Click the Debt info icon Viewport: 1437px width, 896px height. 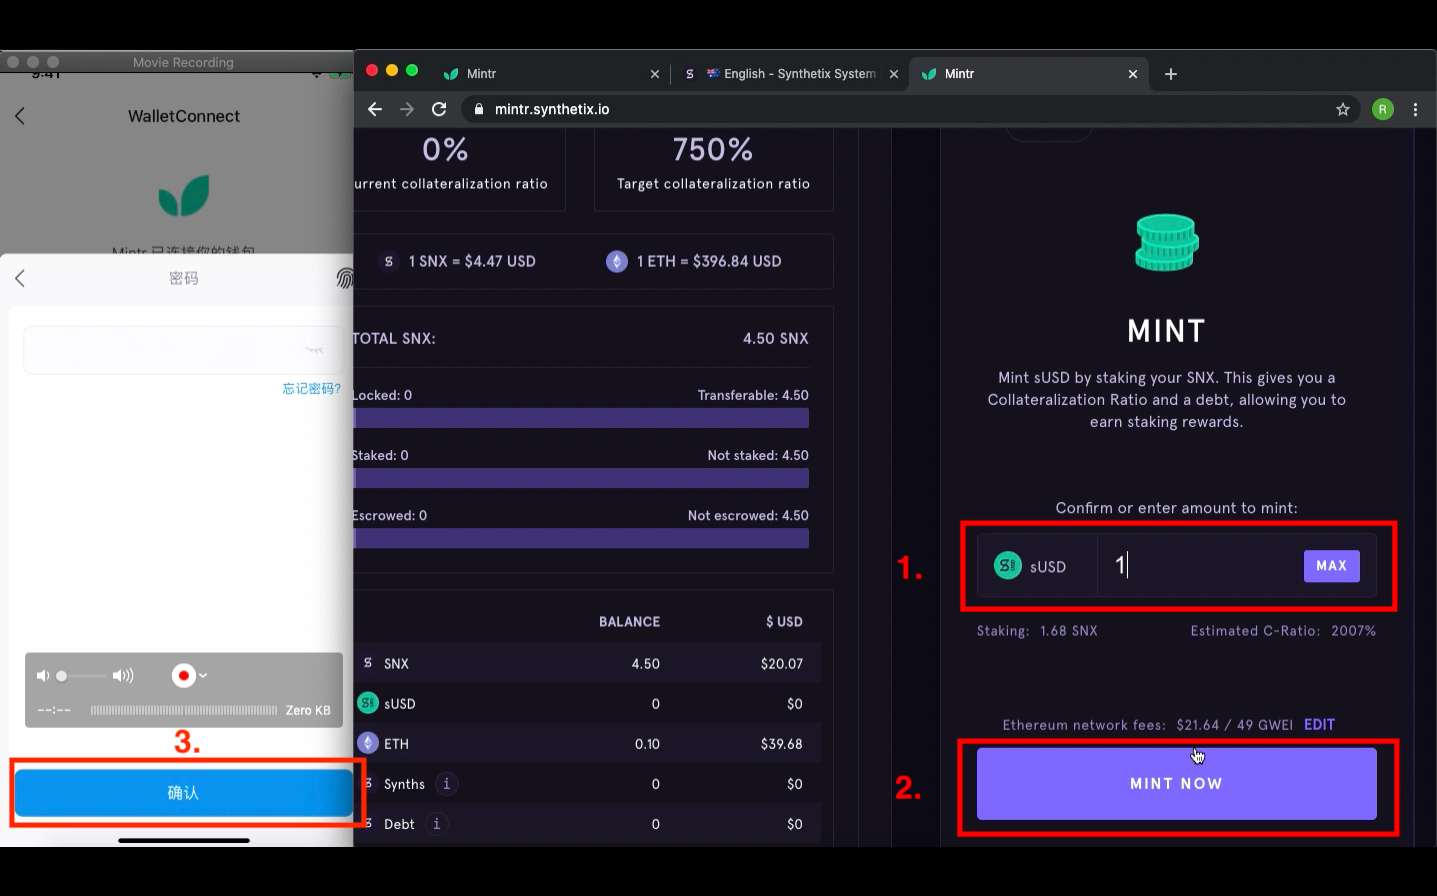437,824
